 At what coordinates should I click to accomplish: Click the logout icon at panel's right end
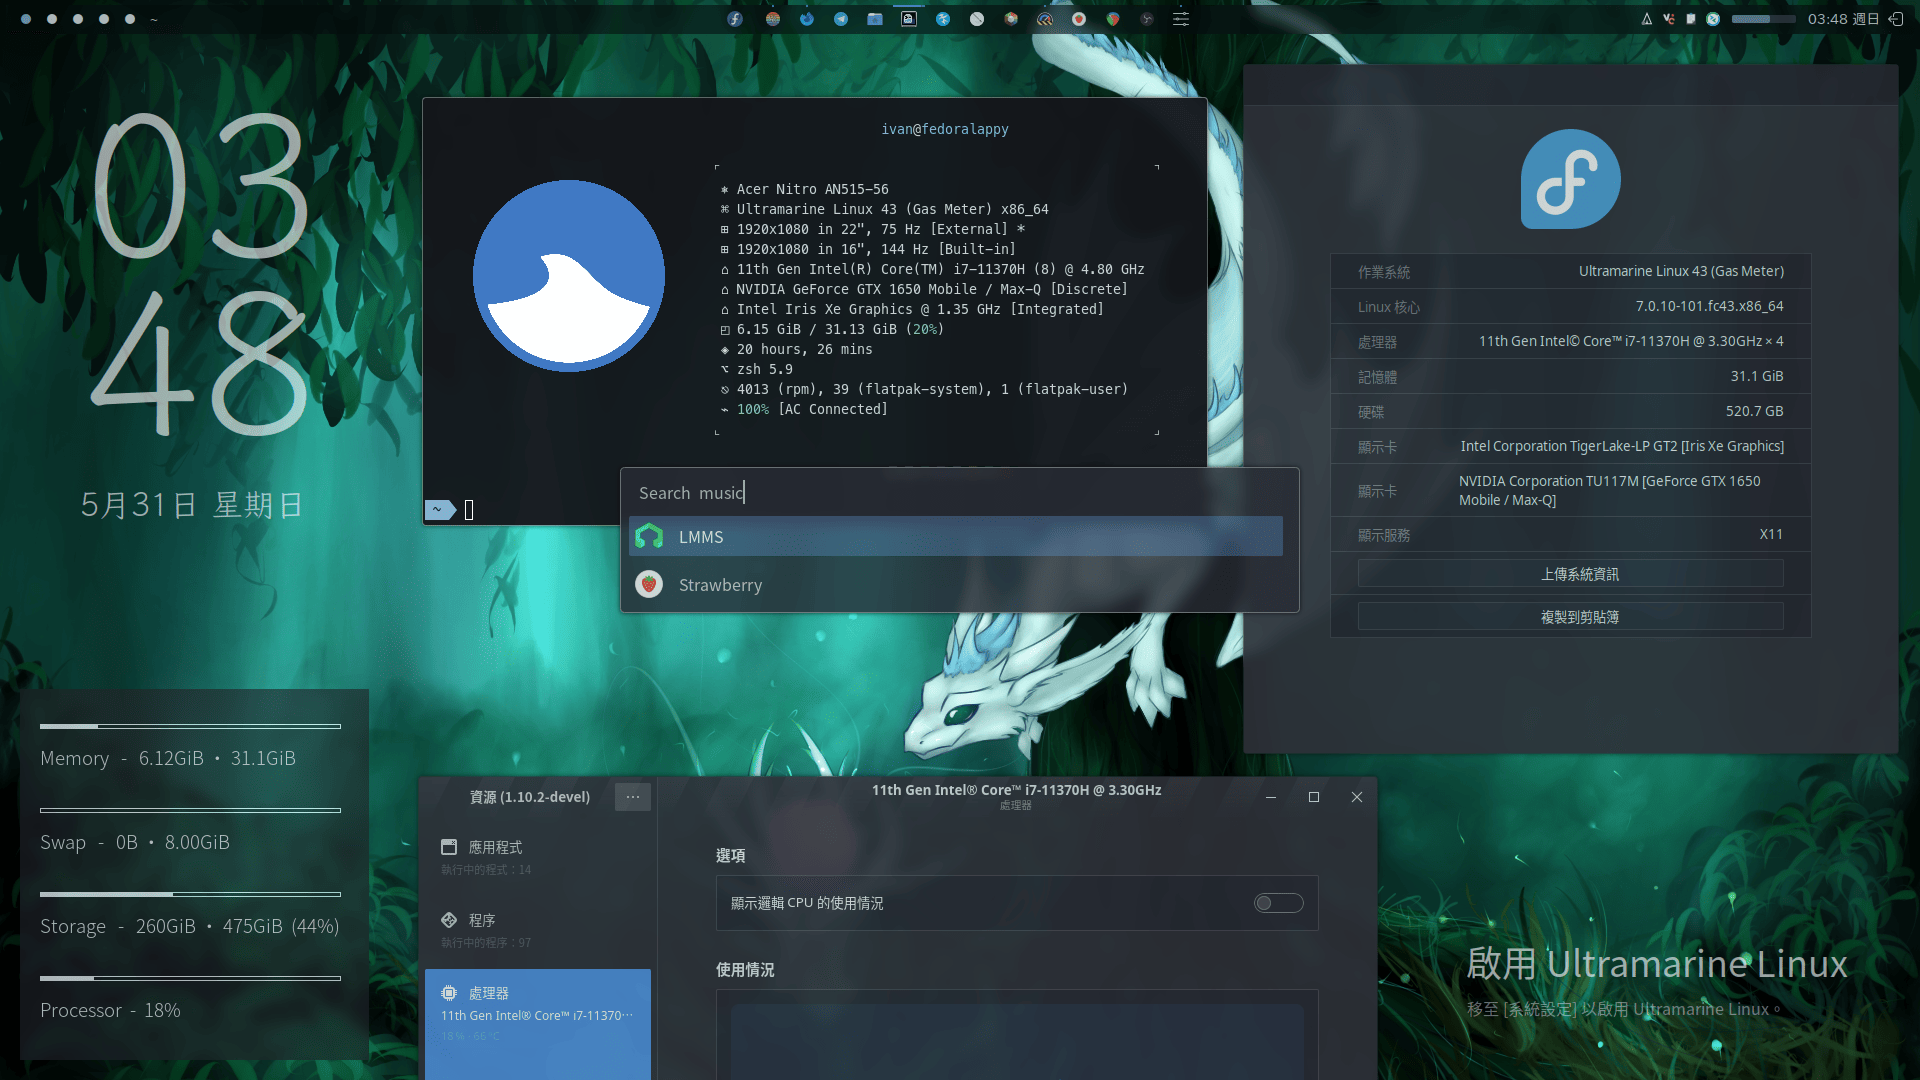coord(1896,19)
